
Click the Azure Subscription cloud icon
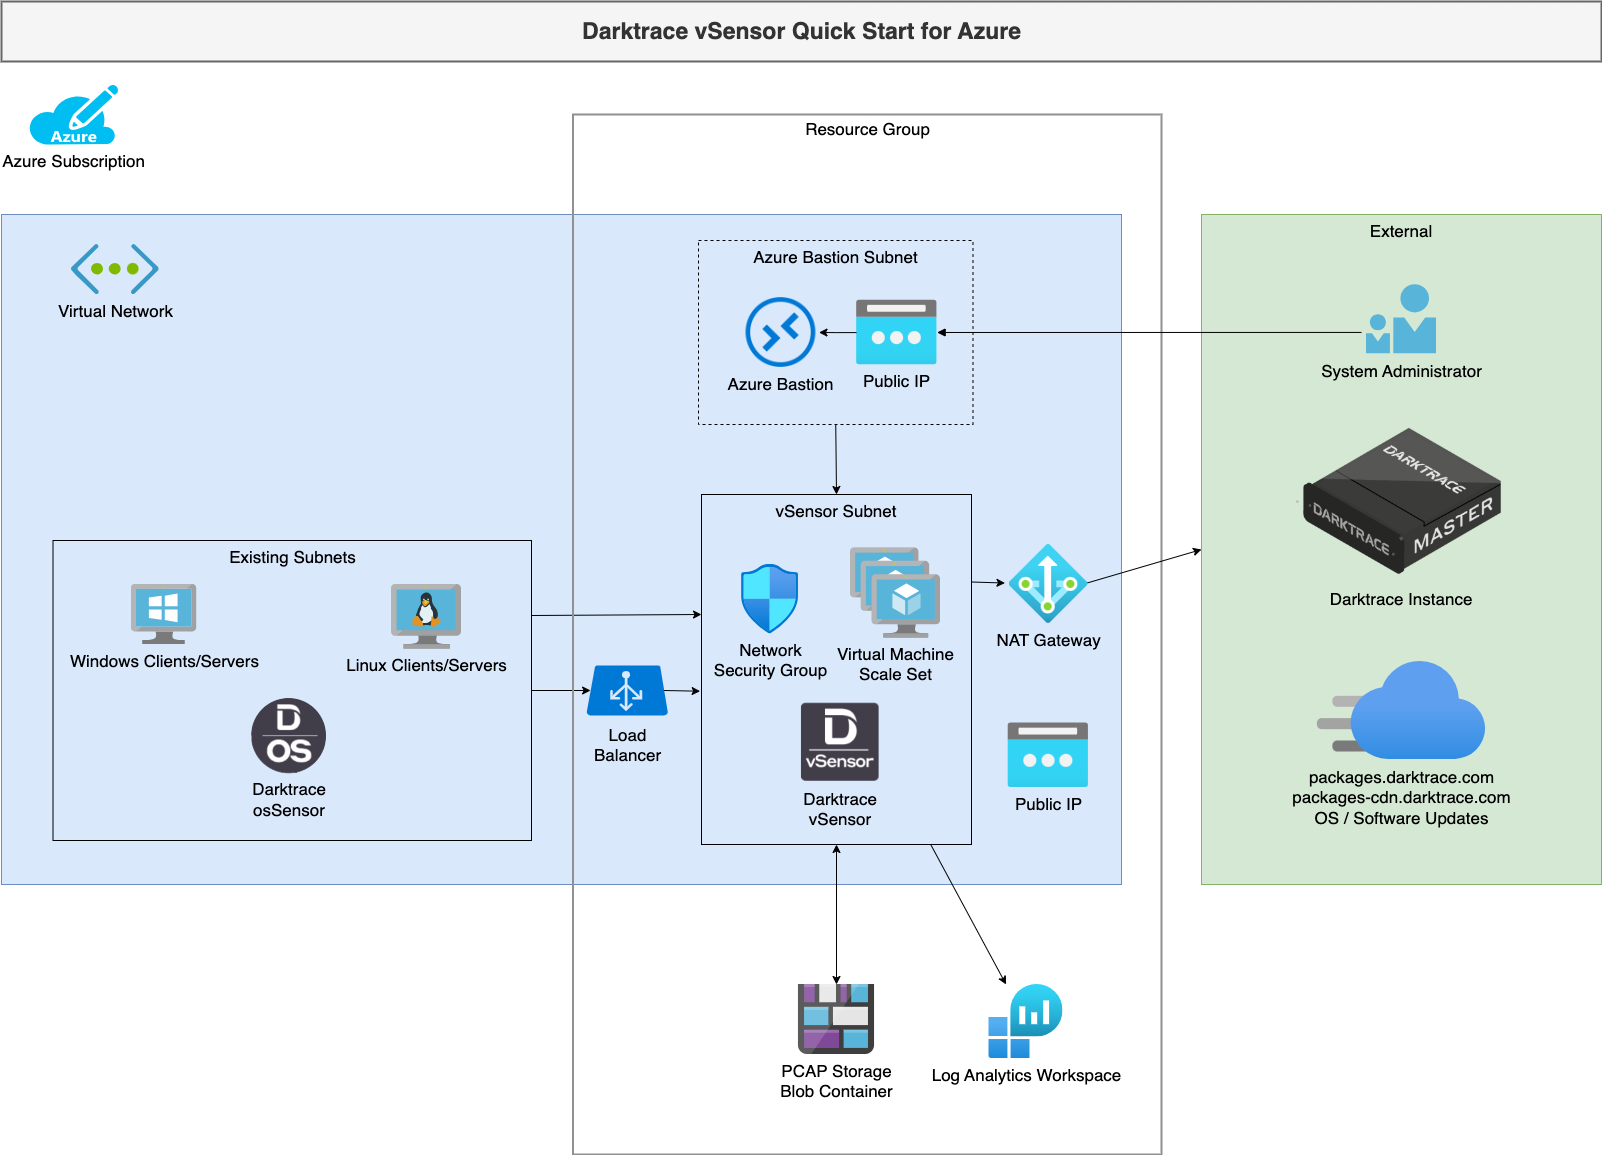coord(73,115)
